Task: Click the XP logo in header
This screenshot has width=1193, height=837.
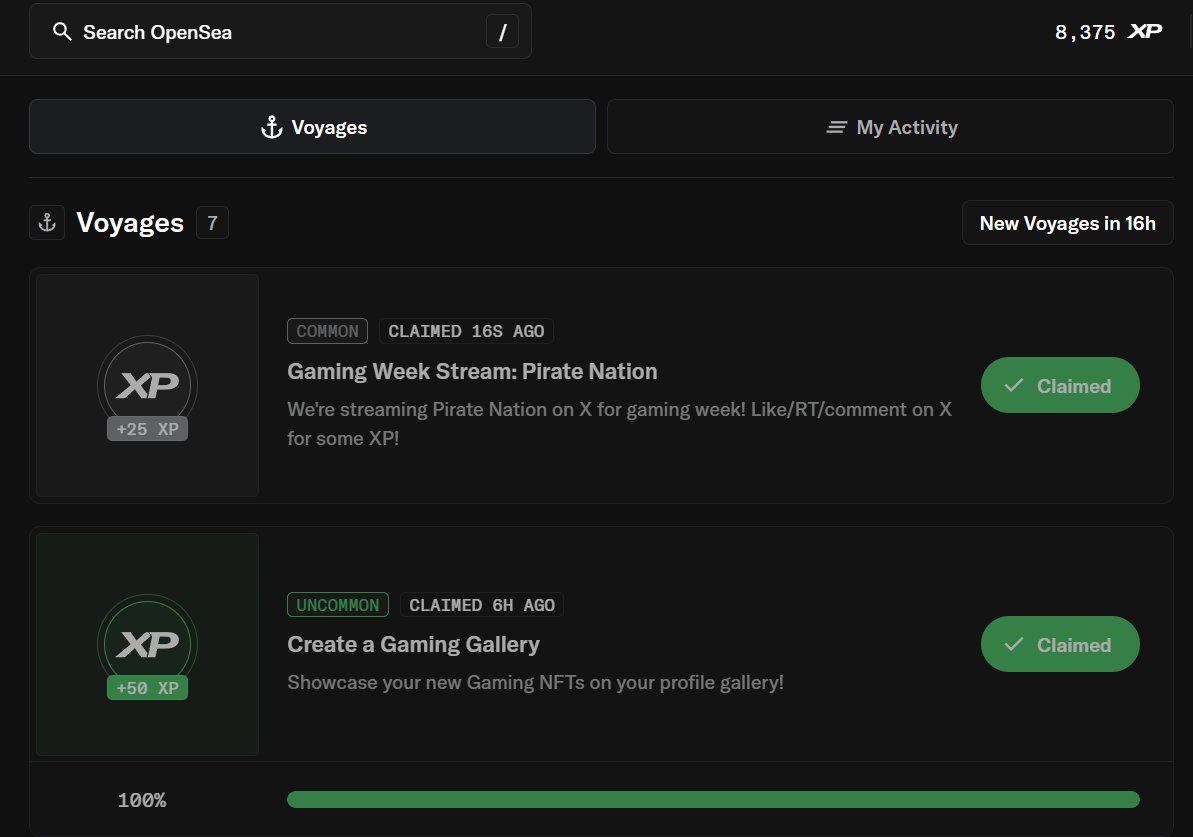Action: coord(1145,31)
